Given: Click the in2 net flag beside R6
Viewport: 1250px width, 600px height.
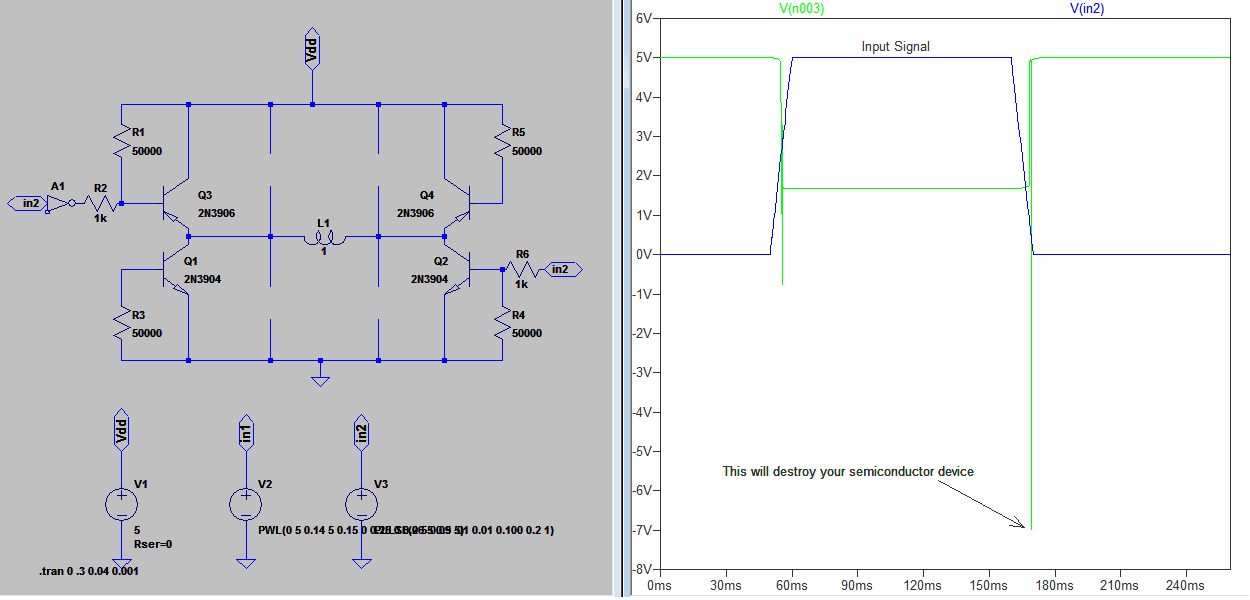Looking at the screenshot, I should pyautogui.click(x=562, y=268).
